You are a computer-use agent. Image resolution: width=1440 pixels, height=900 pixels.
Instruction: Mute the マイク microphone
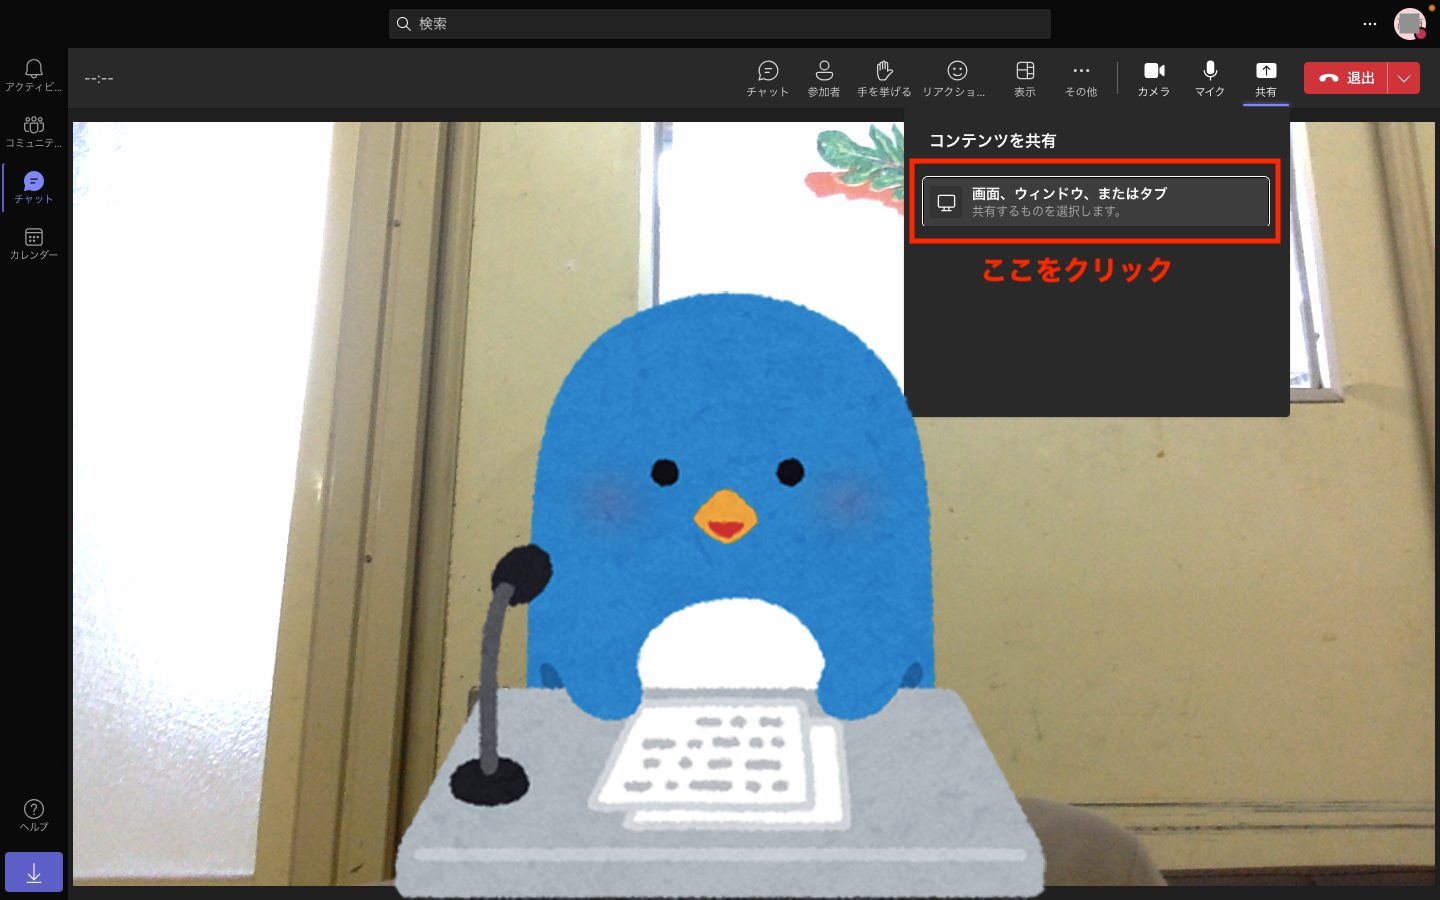[1209, 78]
